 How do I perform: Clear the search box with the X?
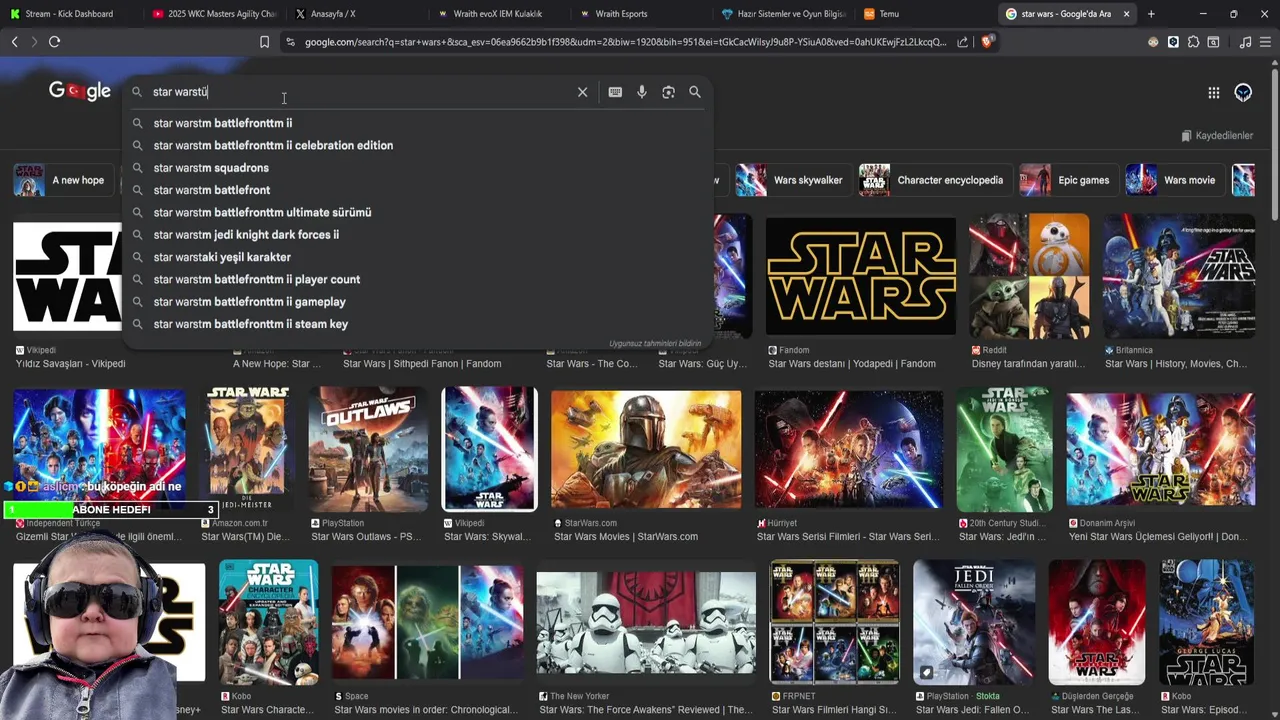pos(582,92)
